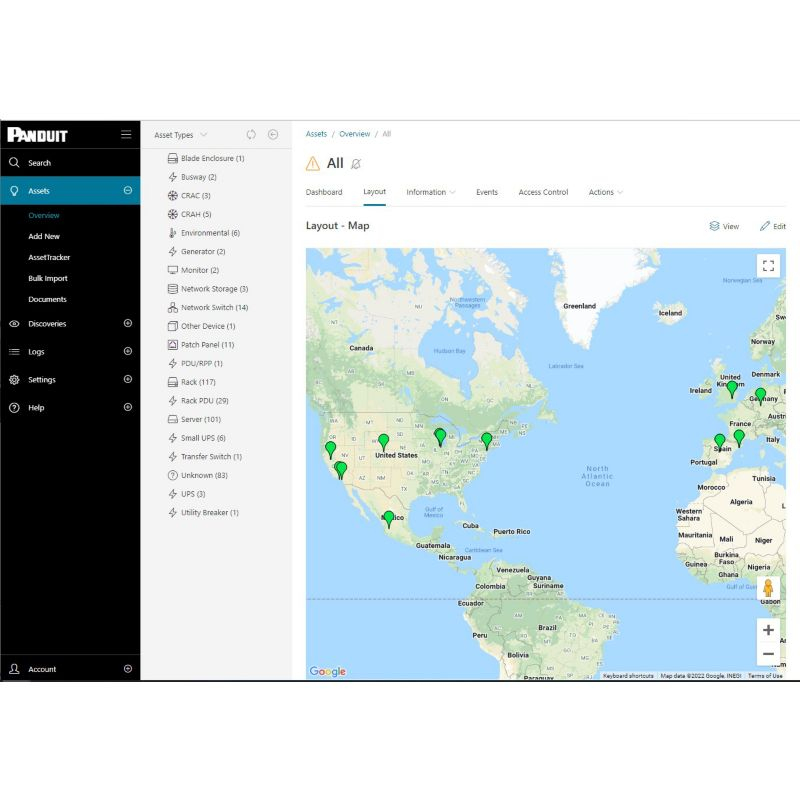Screen dimensions: 800x800
Task: Expand the Help sidebar section
Action: pyautogui.click(x=128, y=407)
